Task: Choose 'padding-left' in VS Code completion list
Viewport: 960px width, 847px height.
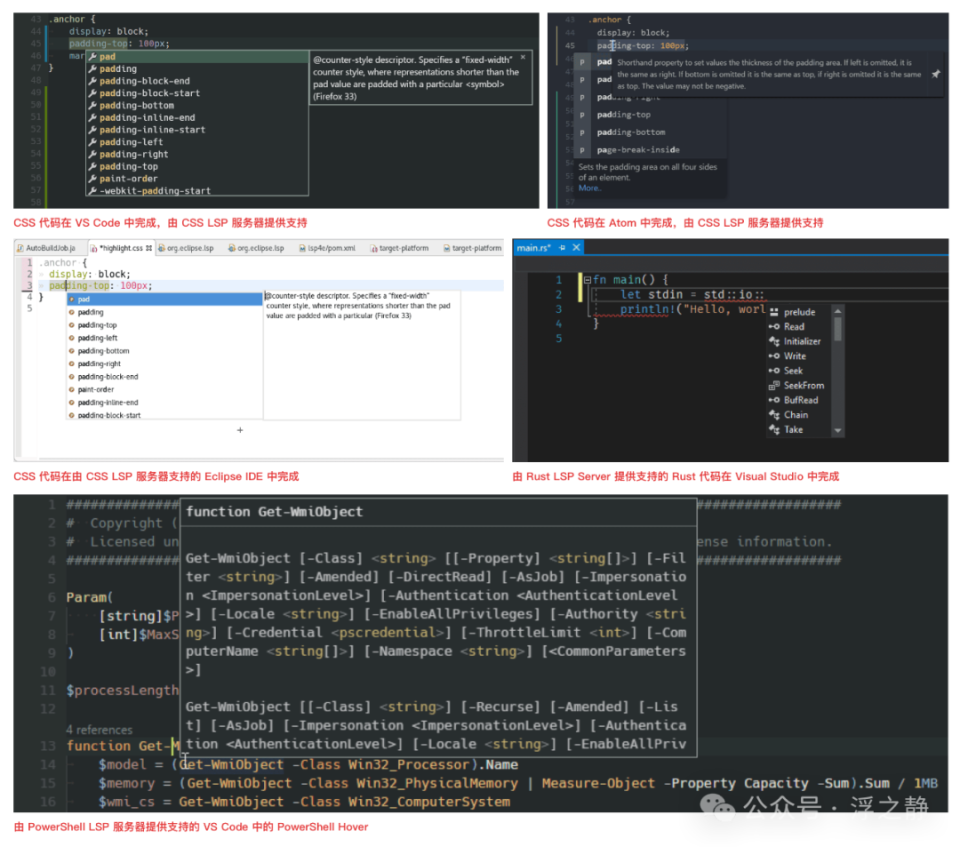Action: click(x=197, y=142)
